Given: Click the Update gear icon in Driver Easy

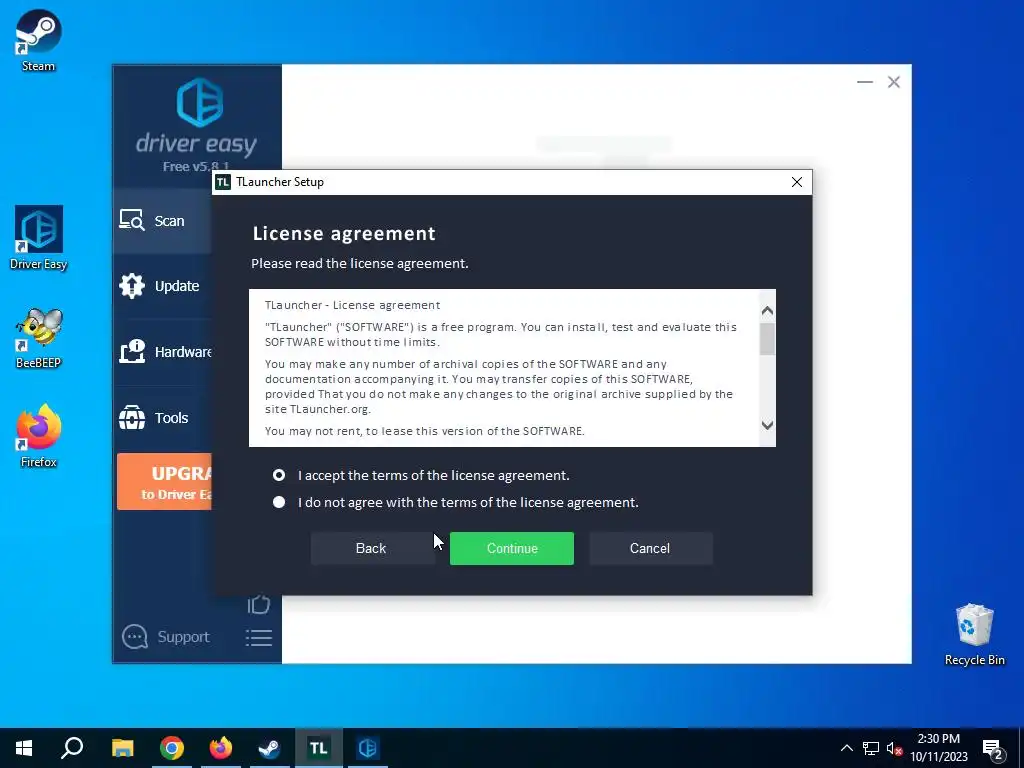Looking at the screenshot, I should pos(131,286).
